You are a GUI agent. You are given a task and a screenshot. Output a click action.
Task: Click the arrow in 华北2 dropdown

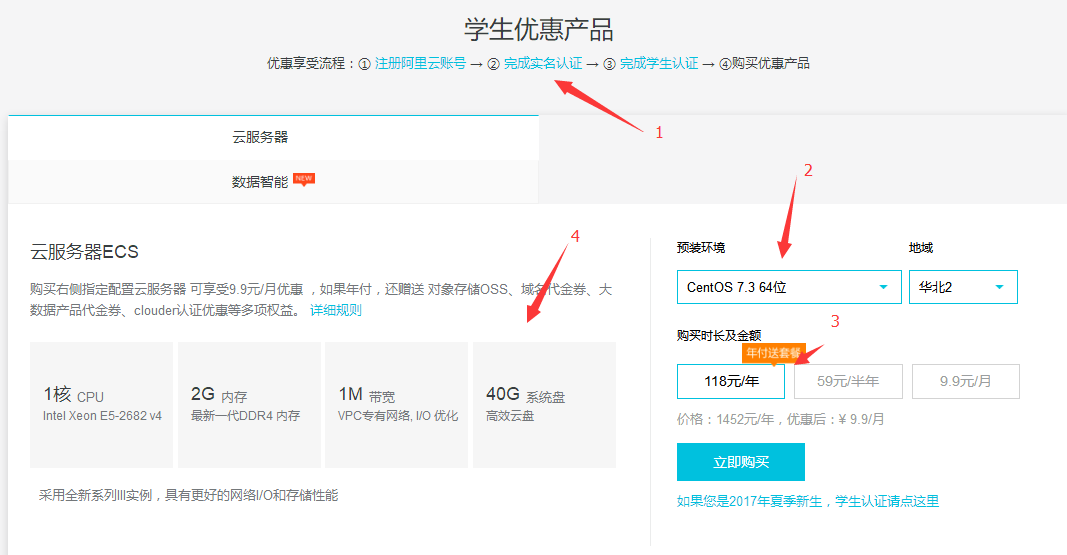point(1000,287)
